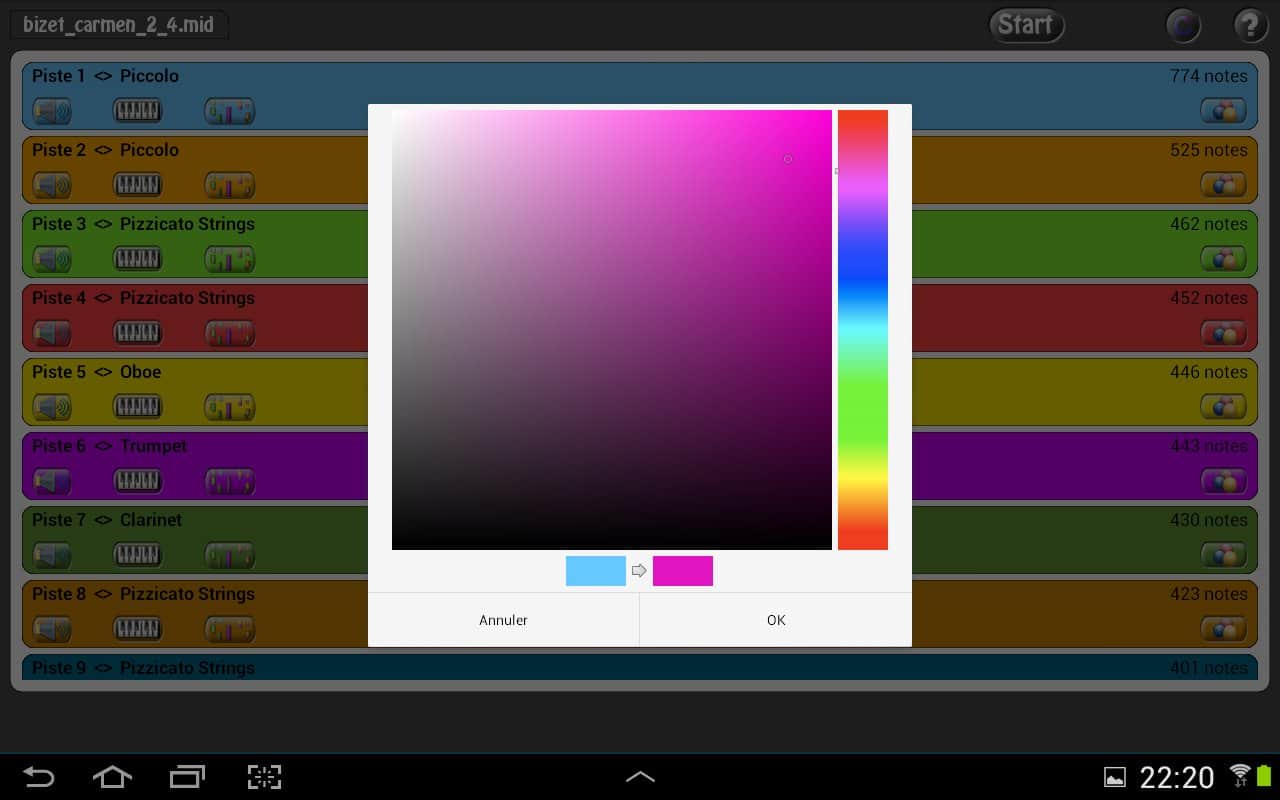Image resolution: width=1280 pixels, height=800 pixels.
Task: Confirm the new color with OK
Action: coord(776,620)
